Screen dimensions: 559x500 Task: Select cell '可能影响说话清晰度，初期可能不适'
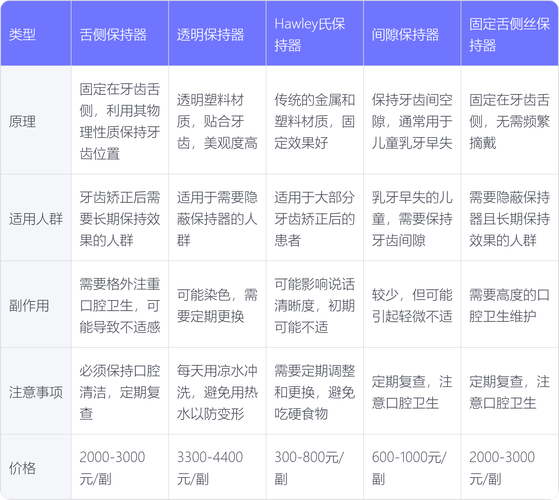coord(314,305)
